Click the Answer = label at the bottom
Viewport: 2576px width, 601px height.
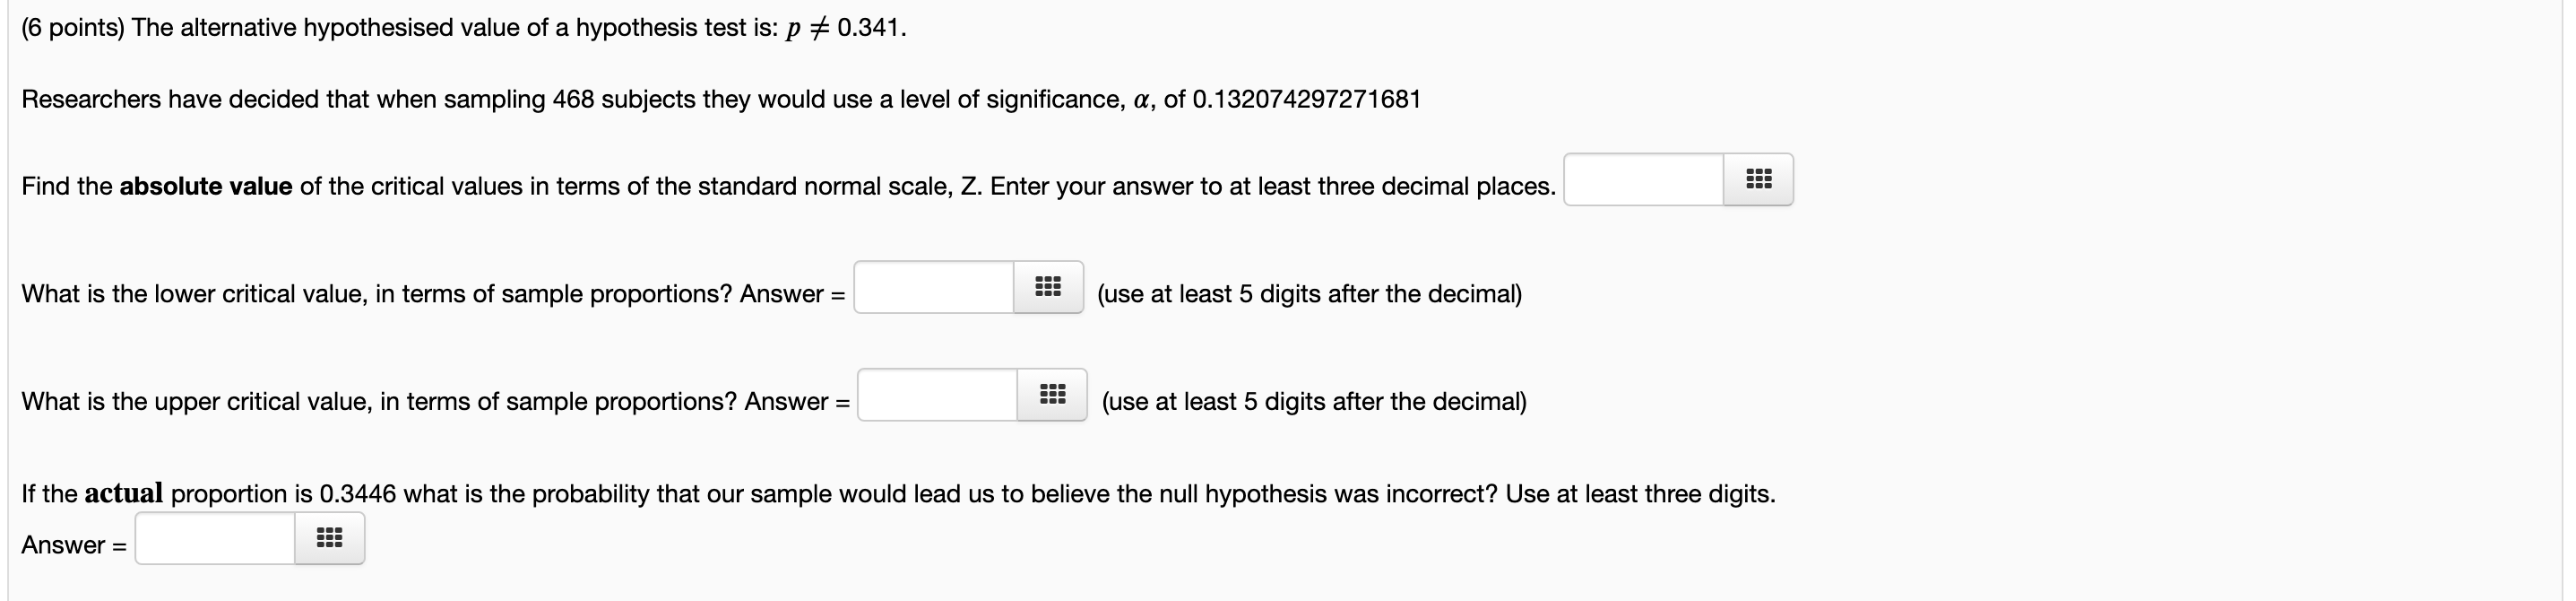coord(73,545)
